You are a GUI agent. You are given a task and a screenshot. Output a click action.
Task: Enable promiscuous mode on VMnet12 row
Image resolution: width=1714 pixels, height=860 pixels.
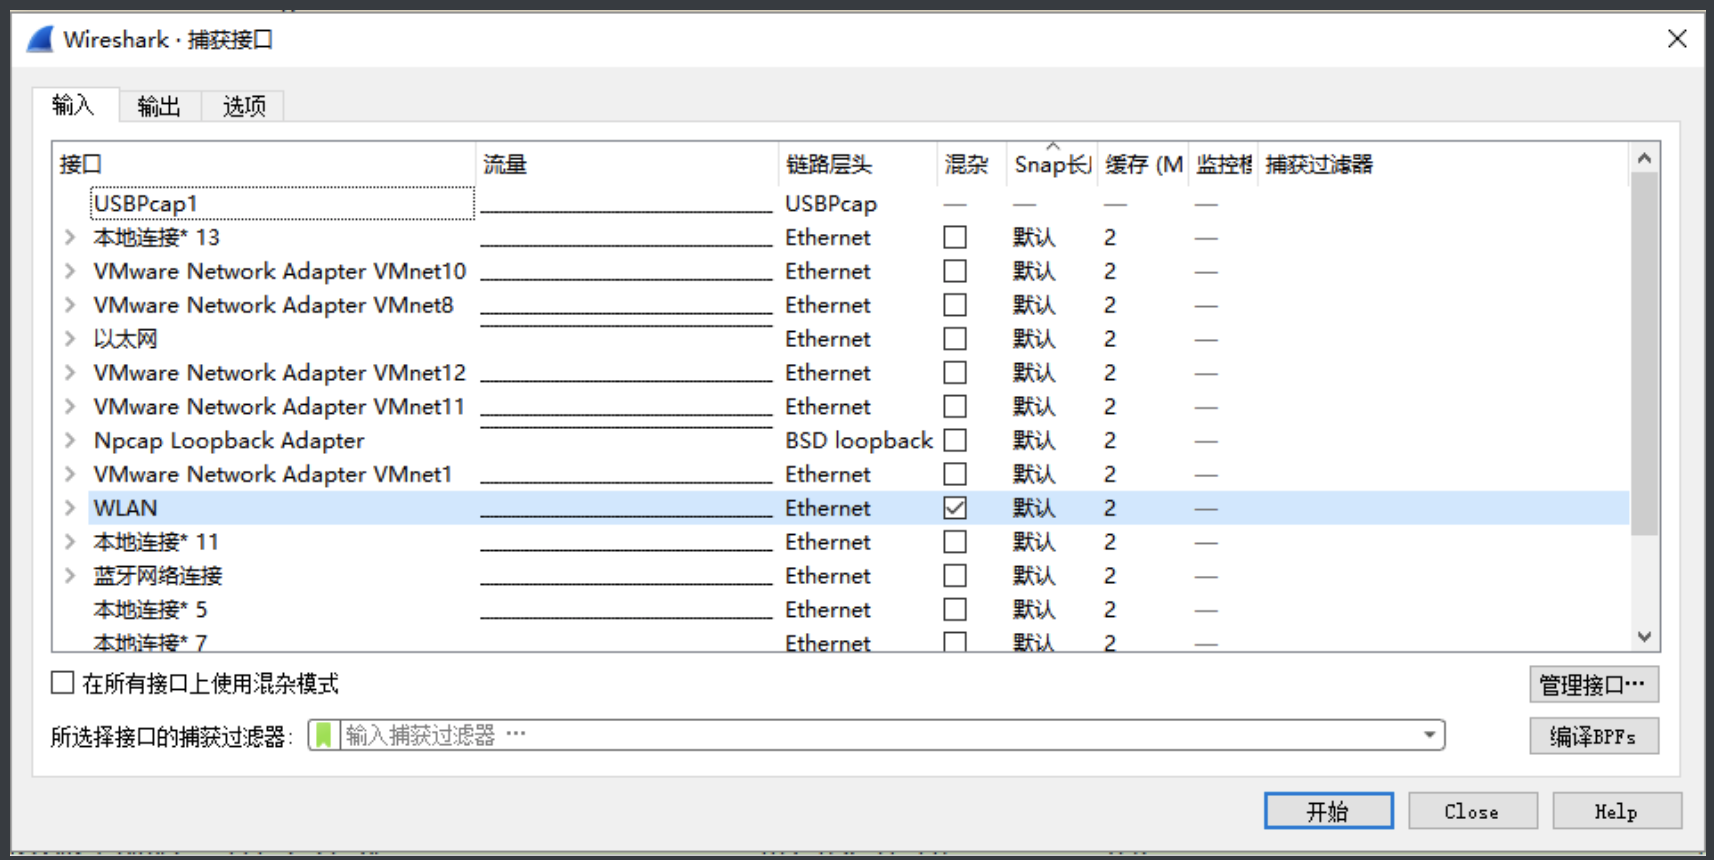click(x=955, y=373)
